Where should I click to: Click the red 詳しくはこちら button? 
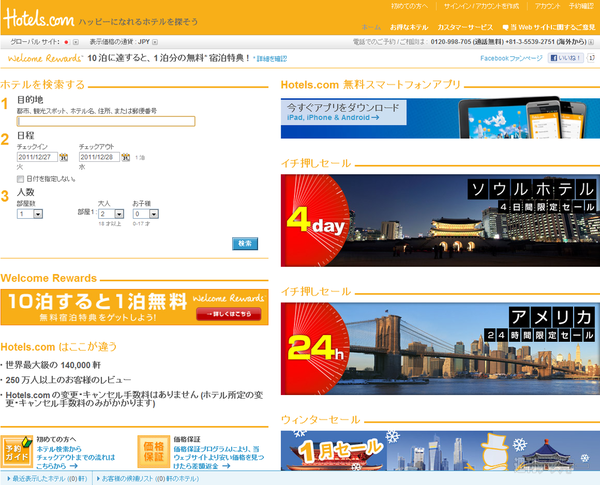point(229,314)
